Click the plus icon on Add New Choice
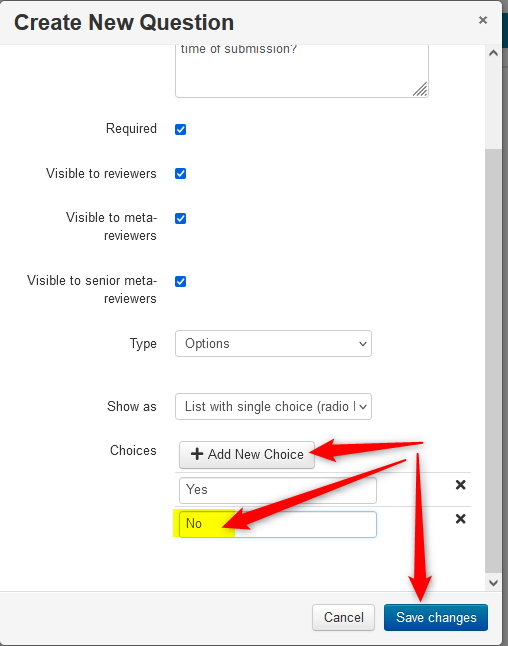508x646 pixels. click(197, 454)
